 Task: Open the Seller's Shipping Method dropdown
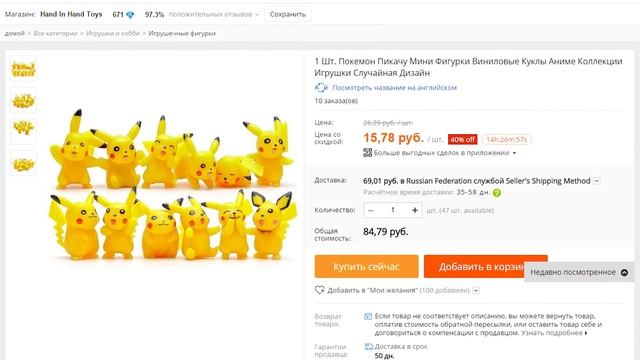(596, 181)
